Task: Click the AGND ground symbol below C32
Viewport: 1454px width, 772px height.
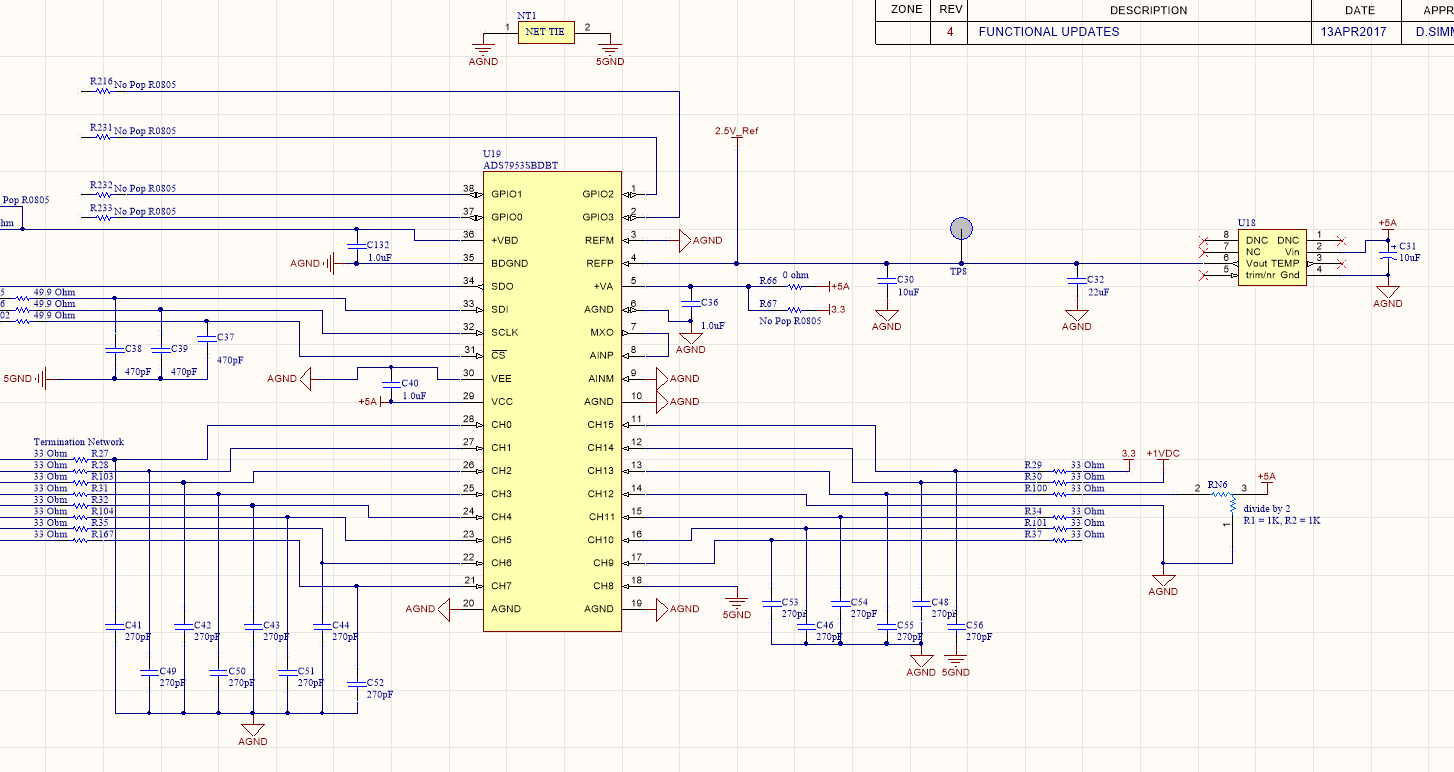Action: (x=1076, y=316)
